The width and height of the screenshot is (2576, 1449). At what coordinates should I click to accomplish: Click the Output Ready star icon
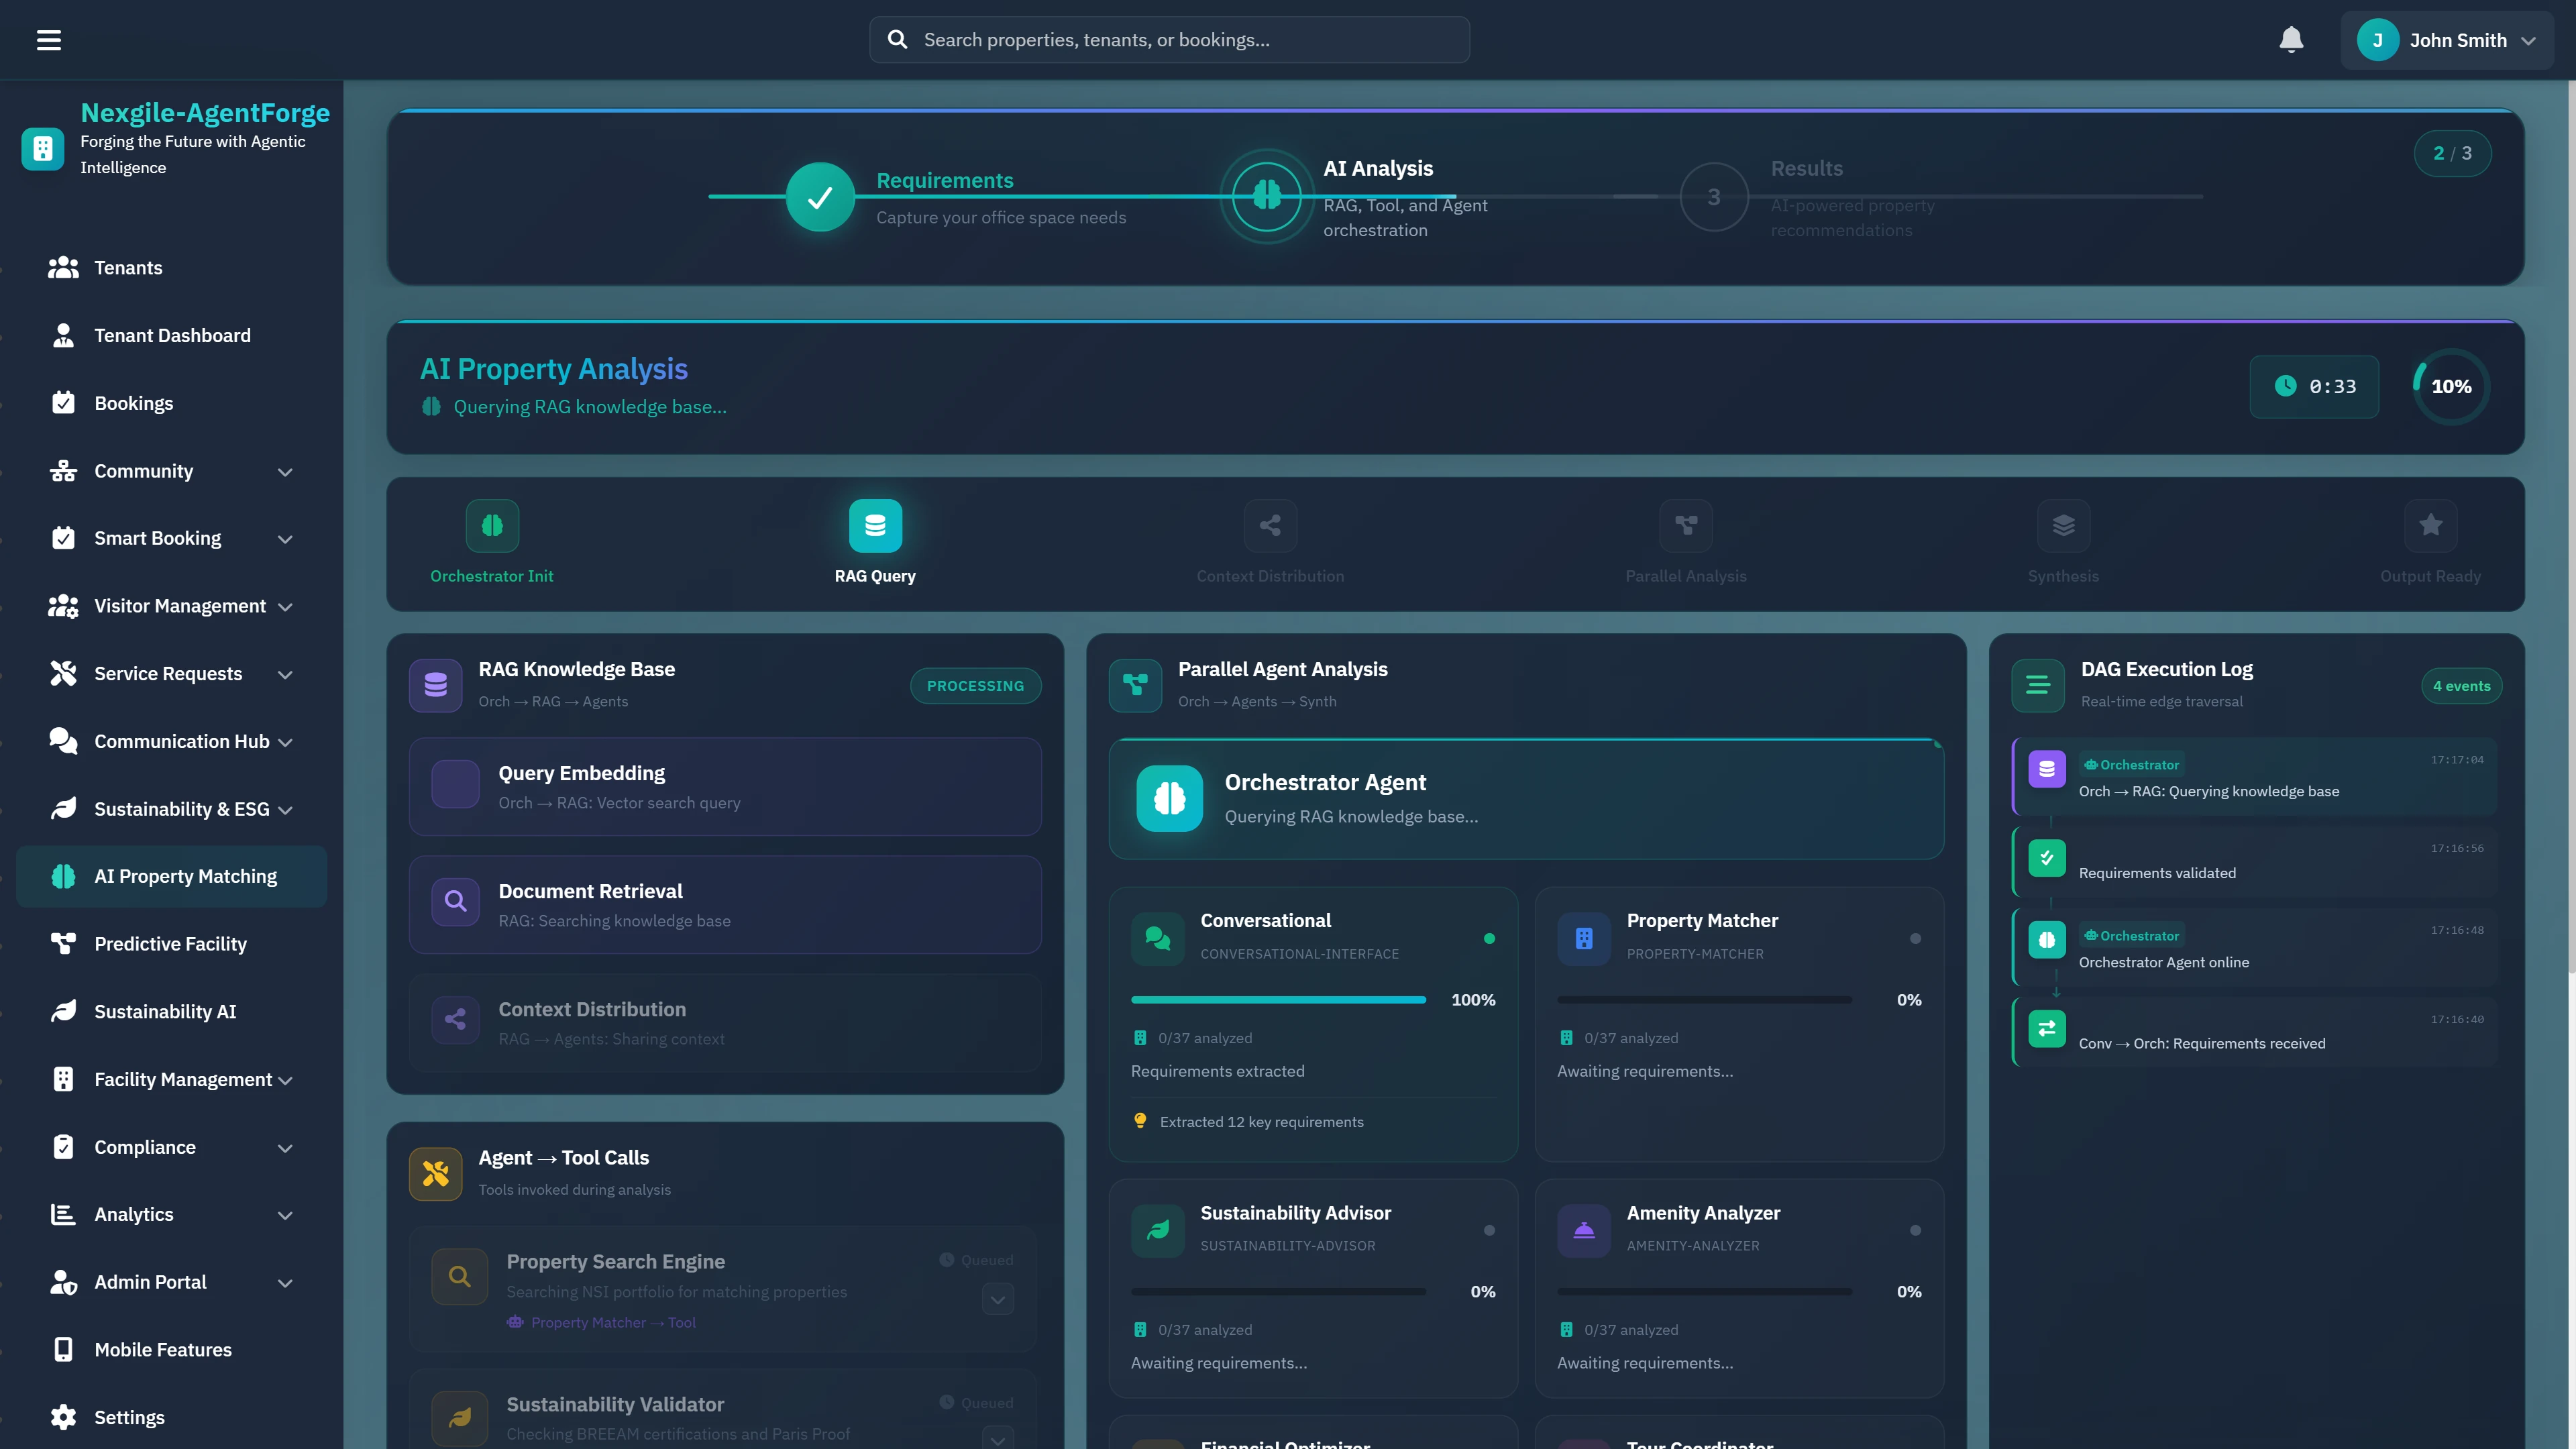2430,525
